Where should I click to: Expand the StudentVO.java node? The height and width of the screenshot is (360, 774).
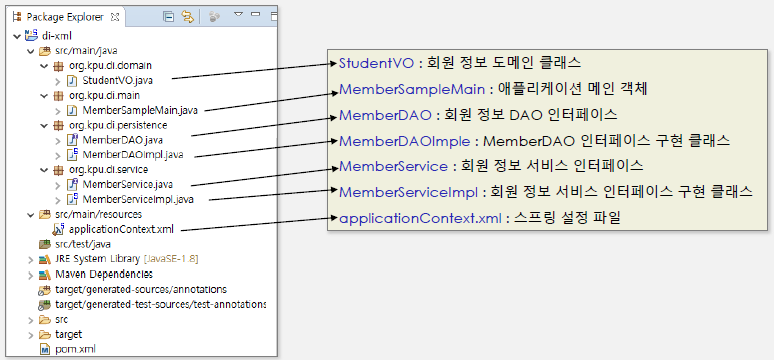pyautogui.click(x=58, y=80)
